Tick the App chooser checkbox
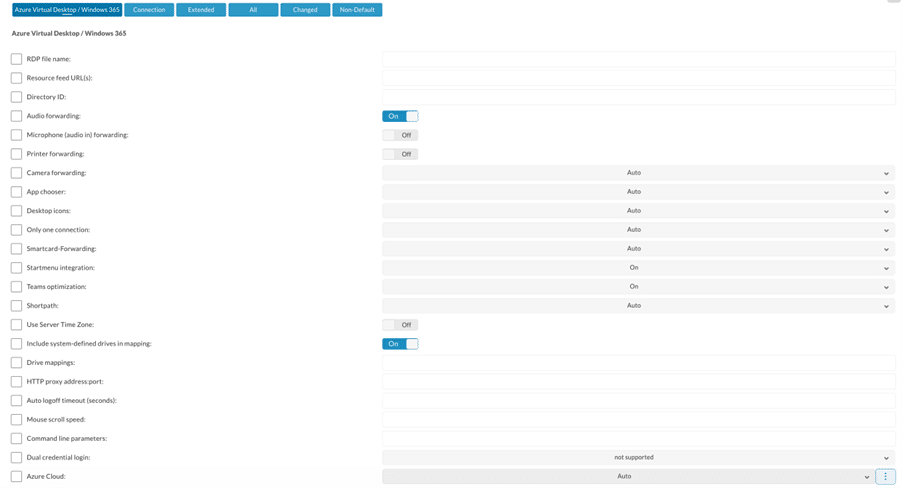 16,192
